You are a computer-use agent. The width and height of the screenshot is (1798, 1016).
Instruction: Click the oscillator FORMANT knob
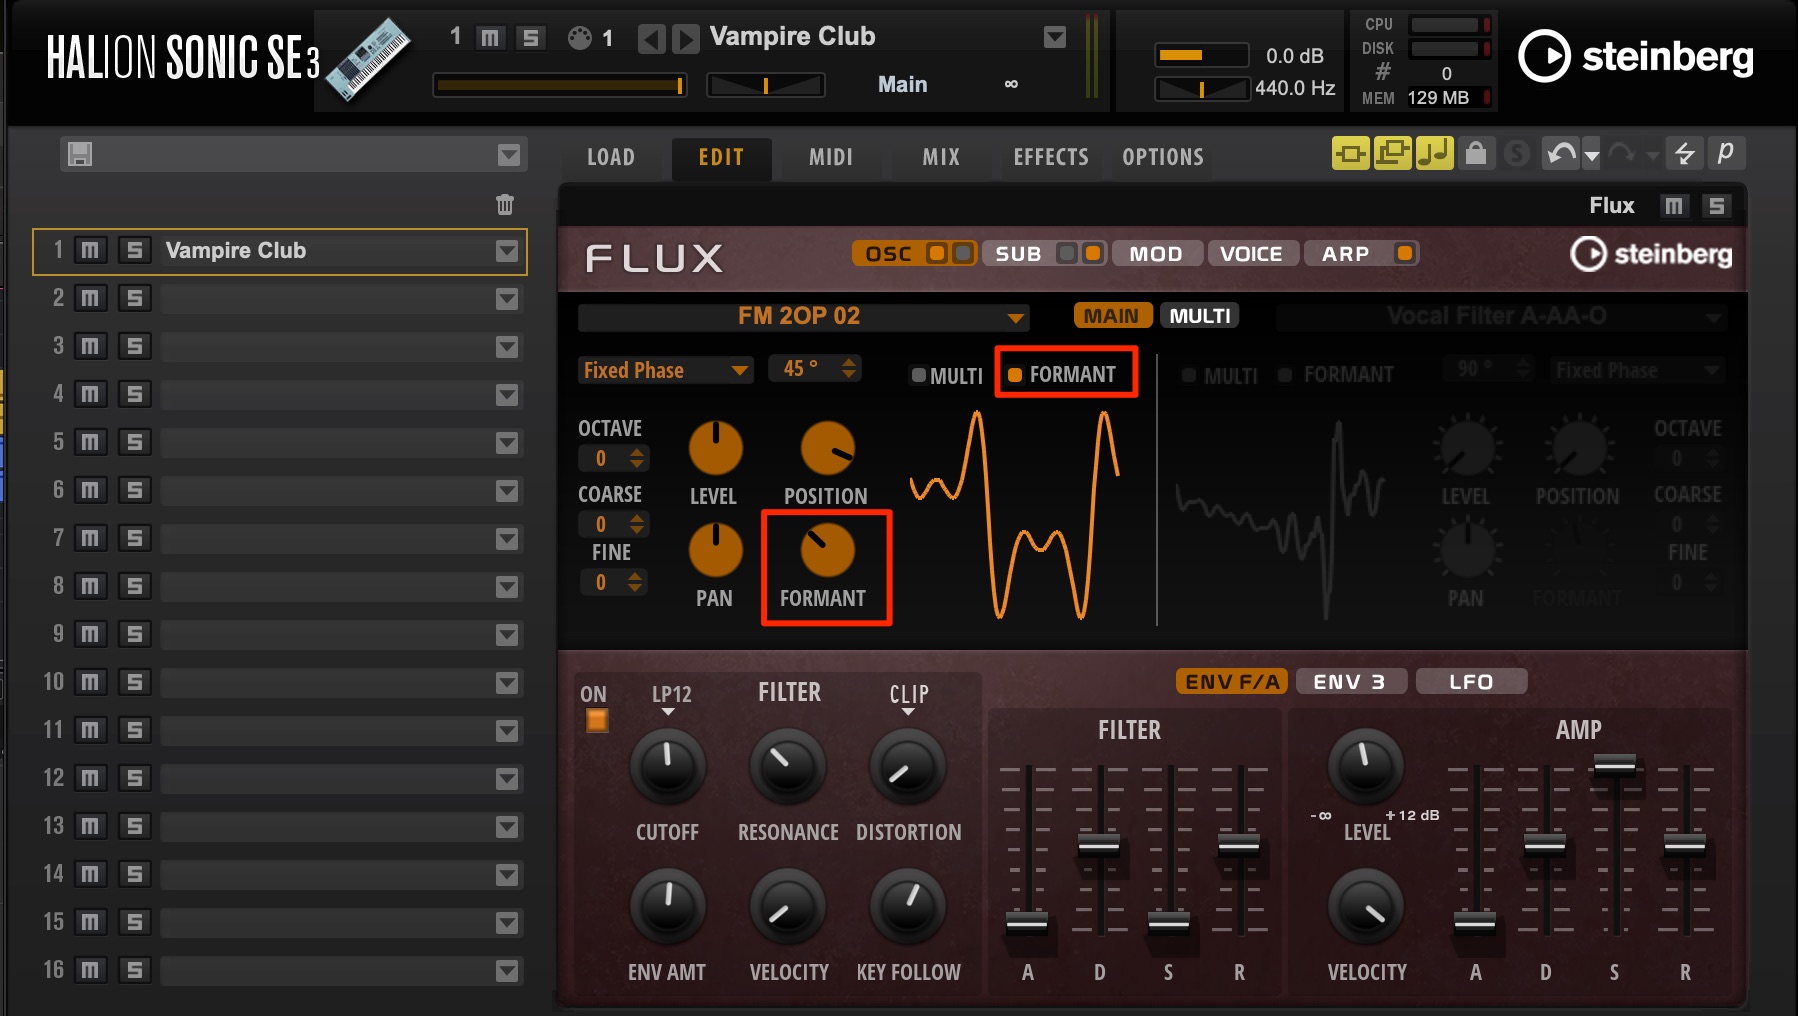[x=827, y=550]
